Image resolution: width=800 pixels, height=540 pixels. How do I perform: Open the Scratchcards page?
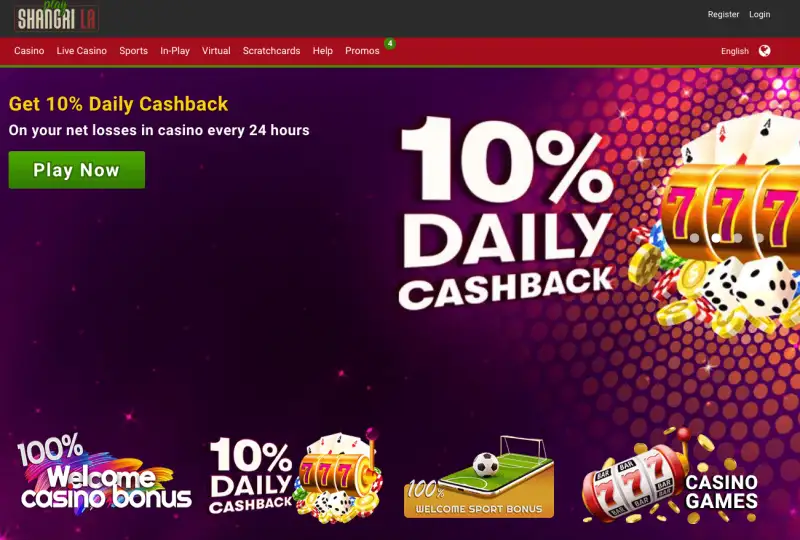[271, 51]
